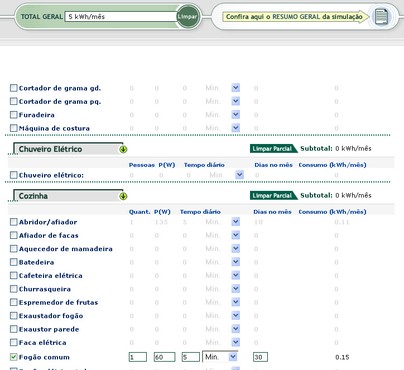Check the Cortador de grama pq. checkbox

point(13,101)
